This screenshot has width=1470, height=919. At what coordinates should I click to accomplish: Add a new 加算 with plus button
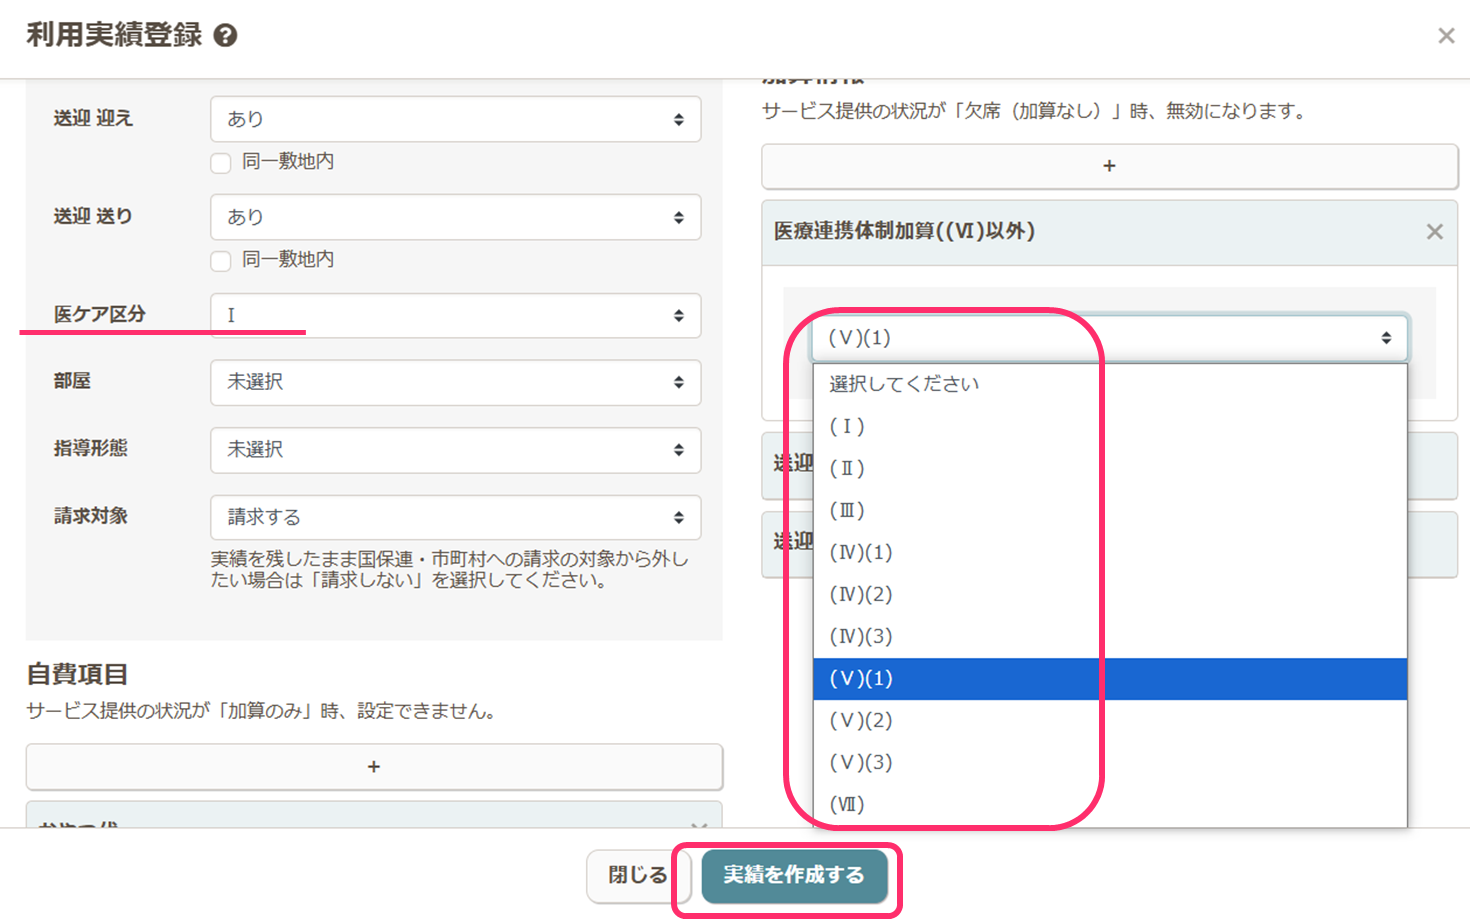point(1109,166)
